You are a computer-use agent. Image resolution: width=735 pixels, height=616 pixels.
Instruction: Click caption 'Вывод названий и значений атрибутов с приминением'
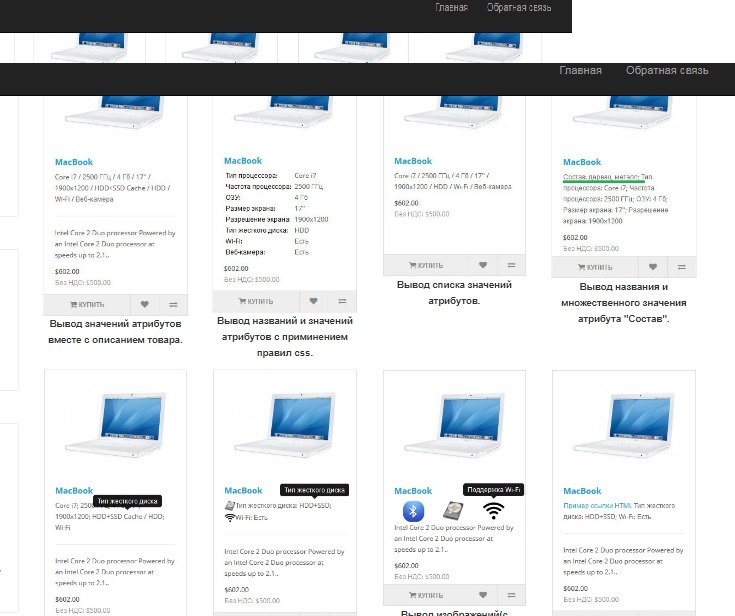(285, 337)
